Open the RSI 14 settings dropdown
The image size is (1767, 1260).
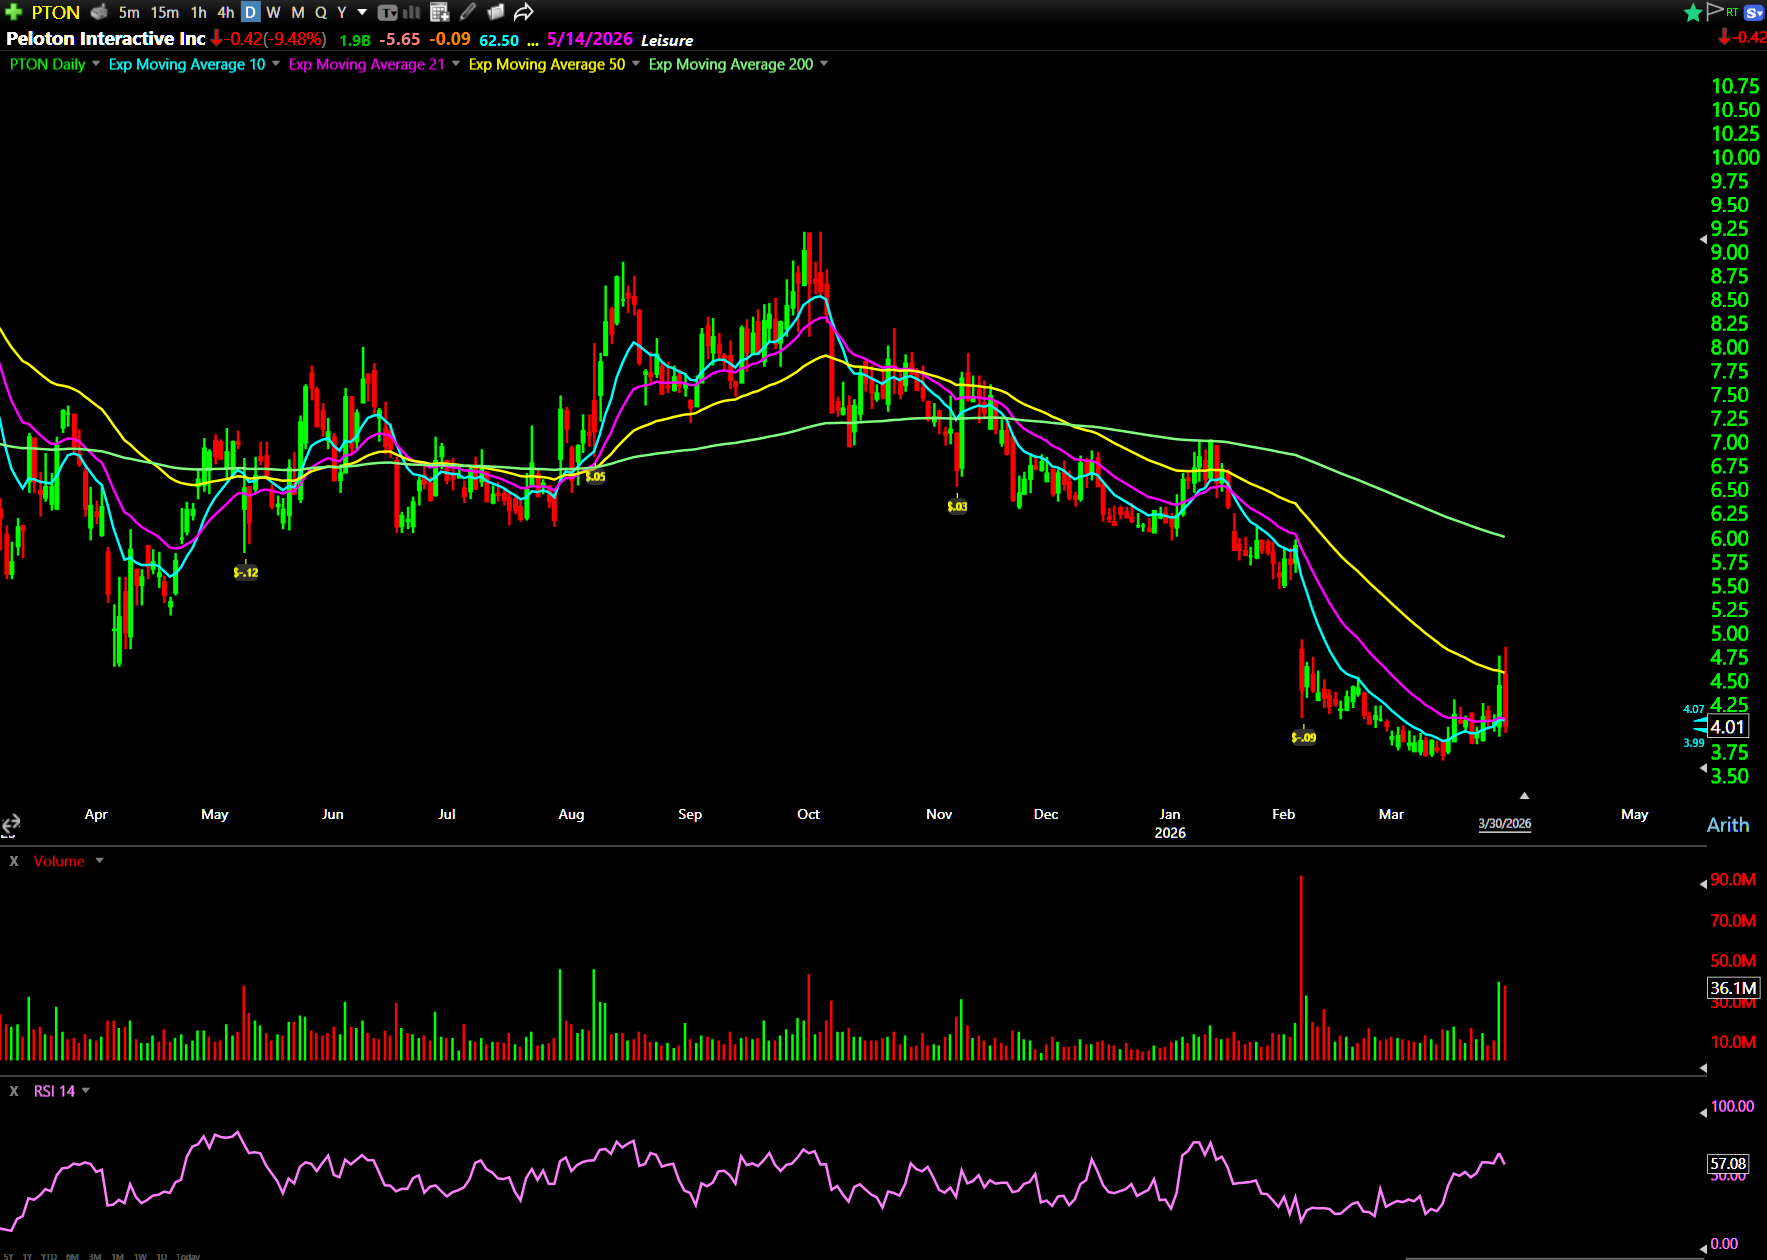click(x=86, y=1091)
